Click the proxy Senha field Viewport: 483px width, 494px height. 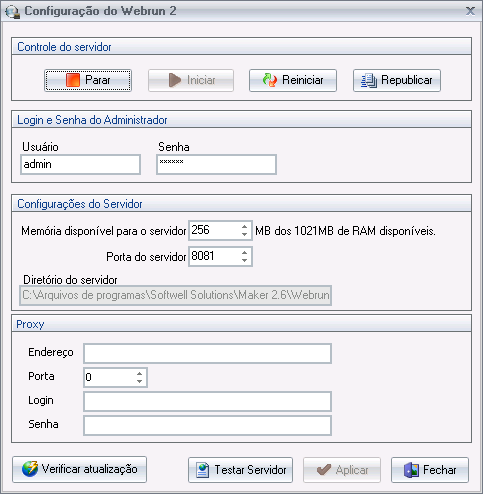(207, 425)
